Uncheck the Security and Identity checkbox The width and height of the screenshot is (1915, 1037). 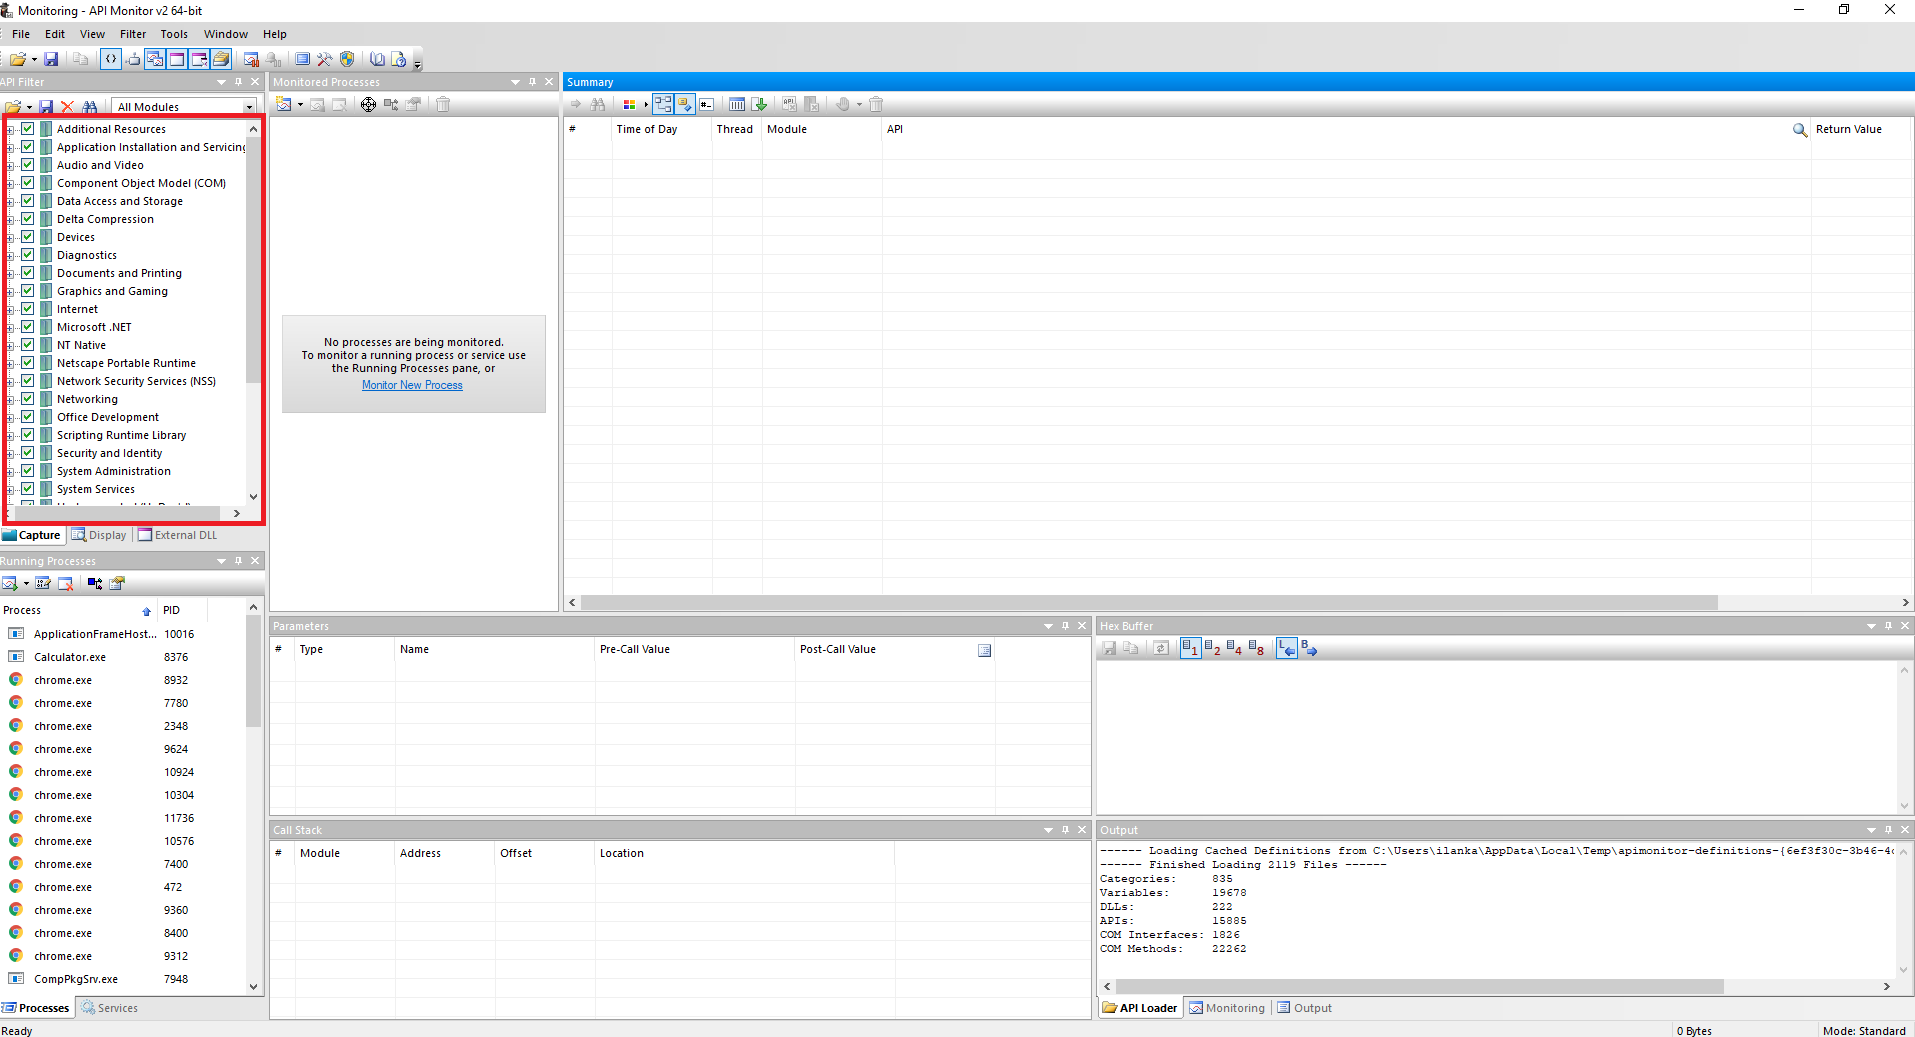(28, 453)
